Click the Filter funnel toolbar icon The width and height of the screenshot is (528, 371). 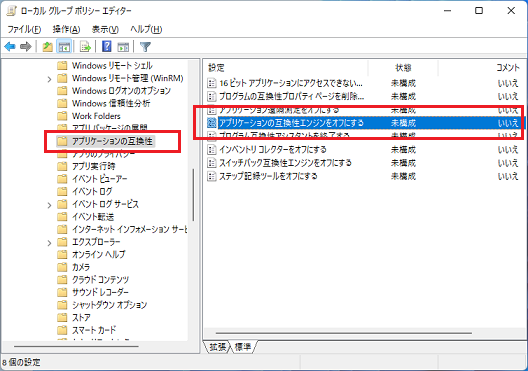145,46
